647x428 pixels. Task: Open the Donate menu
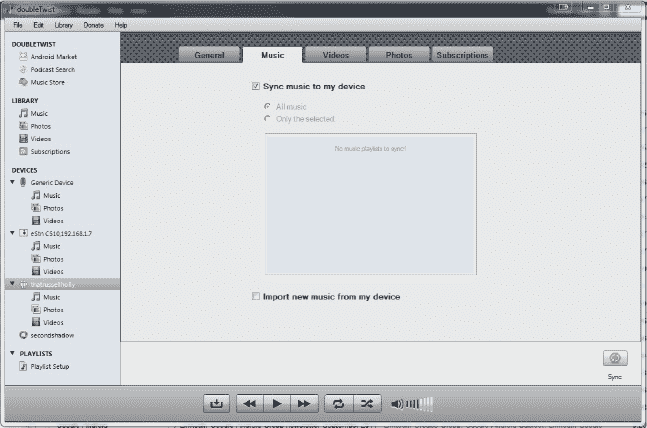tap(94, 25)
